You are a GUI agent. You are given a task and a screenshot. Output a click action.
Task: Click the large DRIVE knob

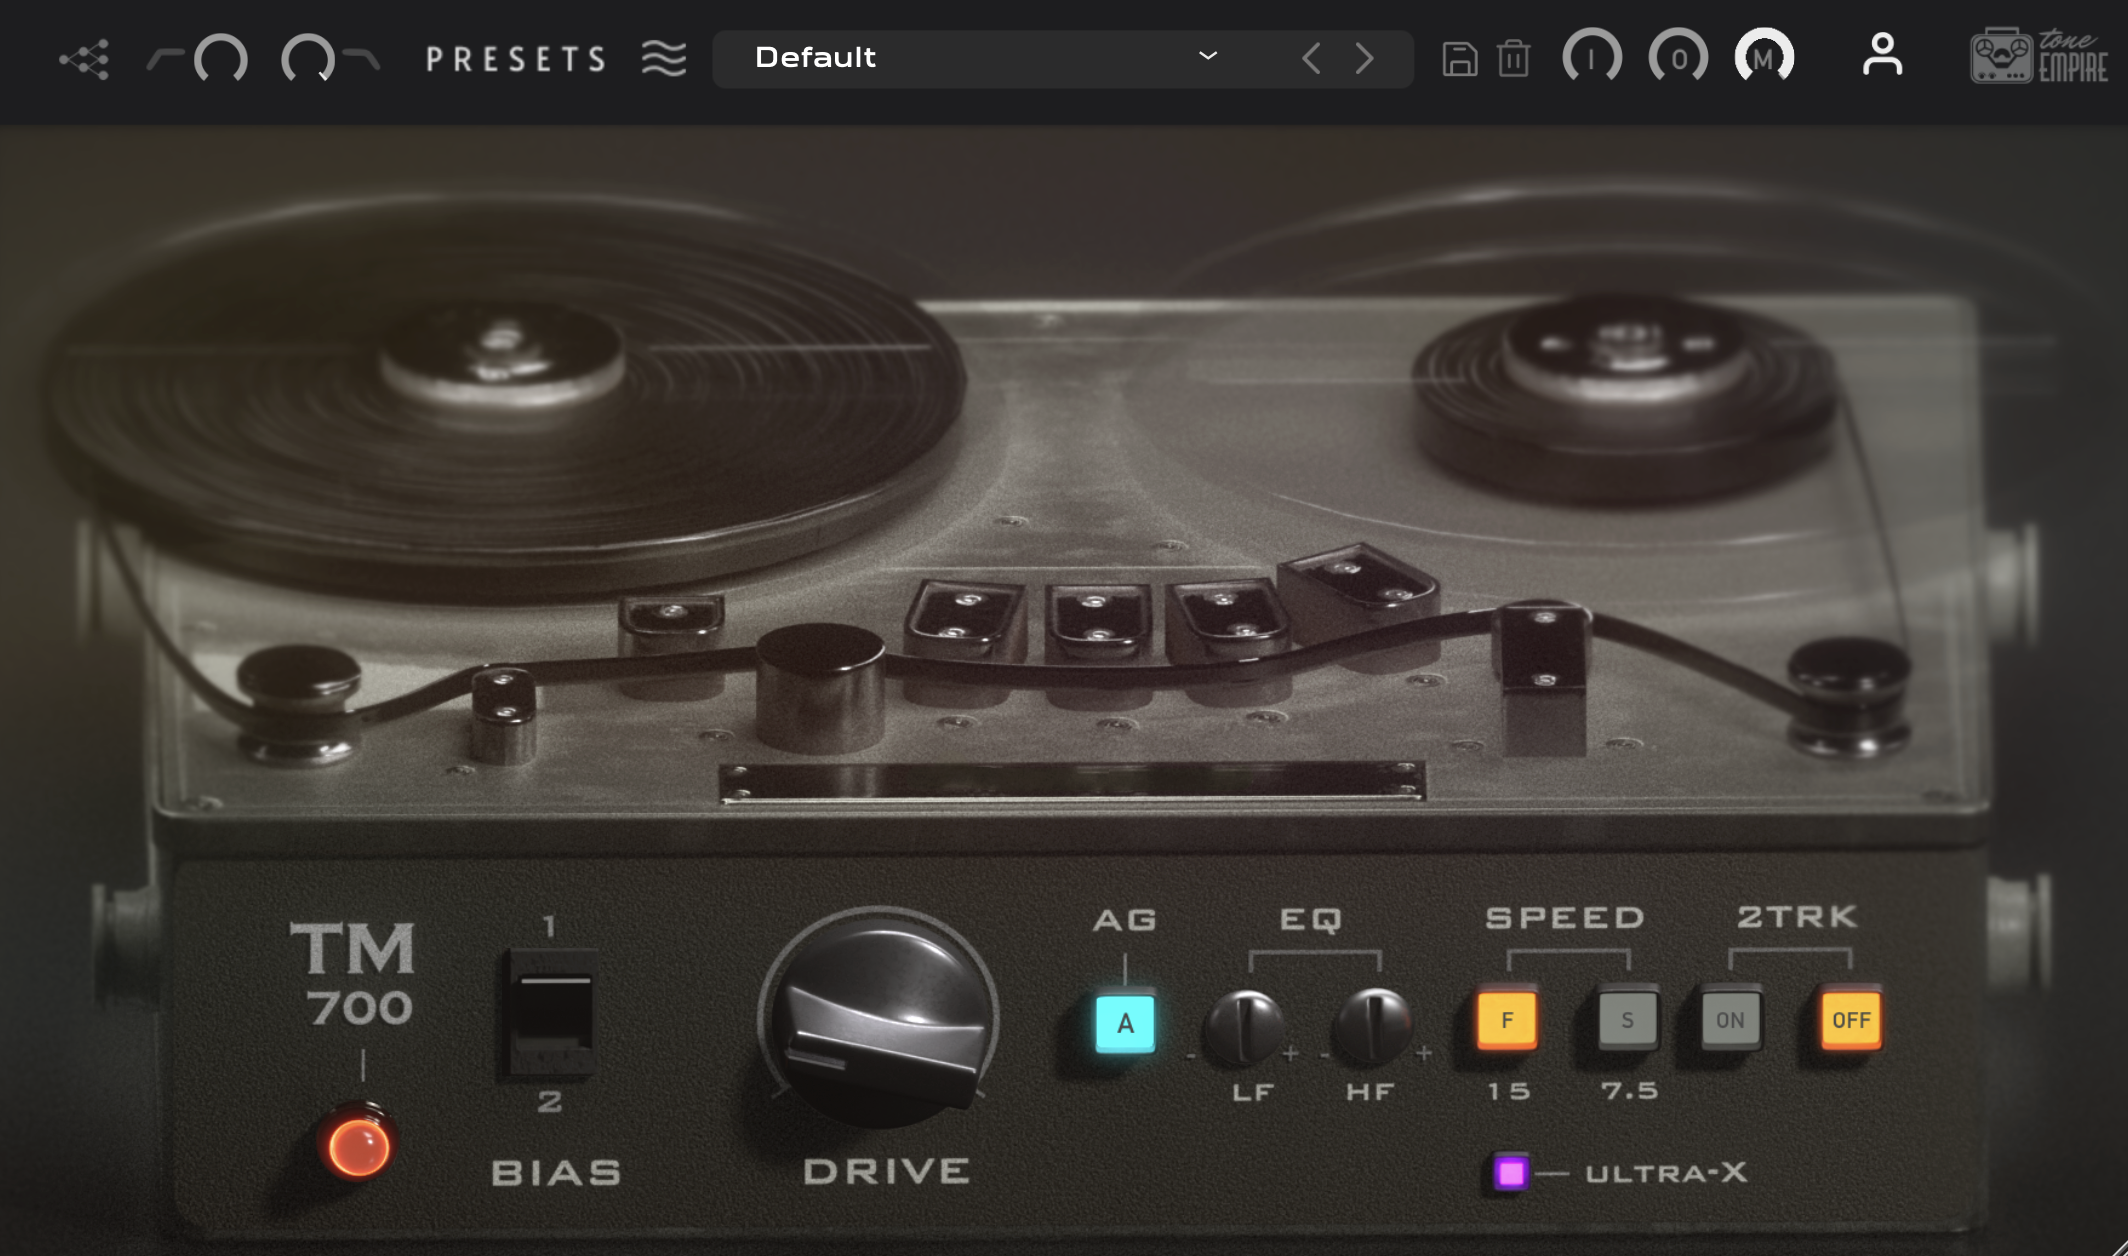880,1020
